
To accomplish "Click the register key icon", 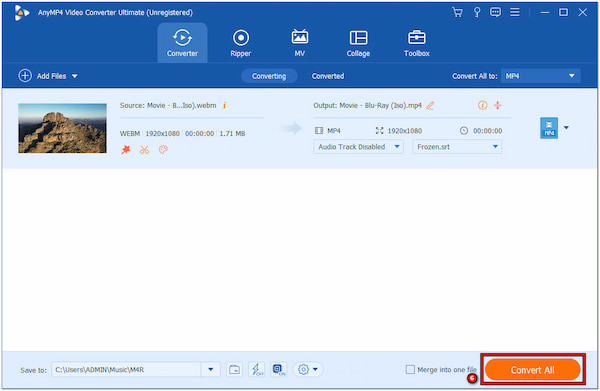I will [x=477, y=12].
